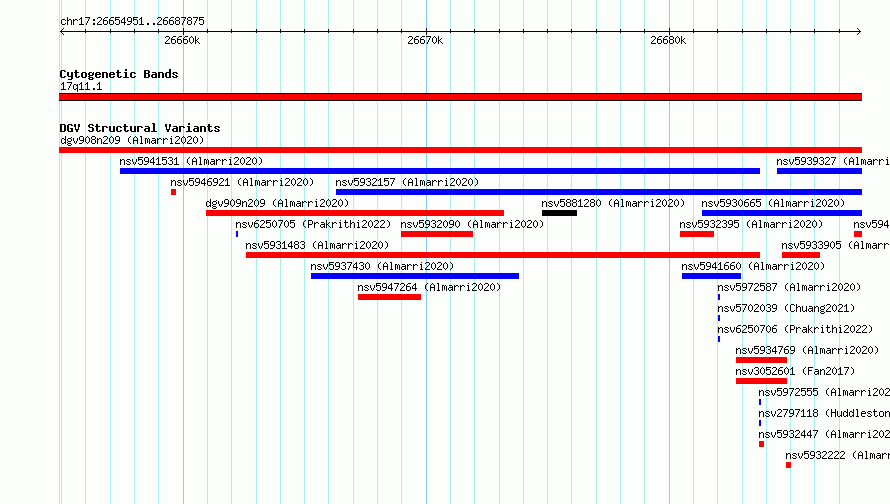
Task: Open the nsv5939327 variant label
Action: coord(833,161)
